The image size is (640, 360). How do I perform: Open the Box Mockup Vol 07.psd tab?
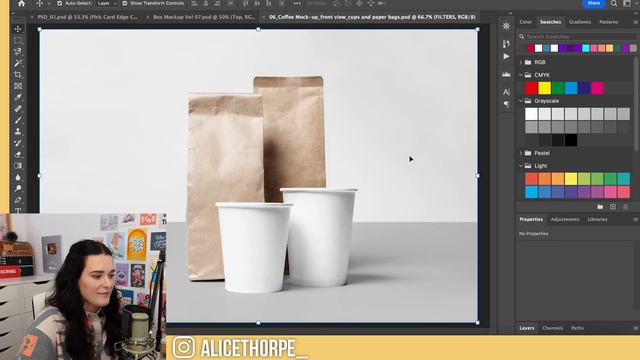click(204, 17)
